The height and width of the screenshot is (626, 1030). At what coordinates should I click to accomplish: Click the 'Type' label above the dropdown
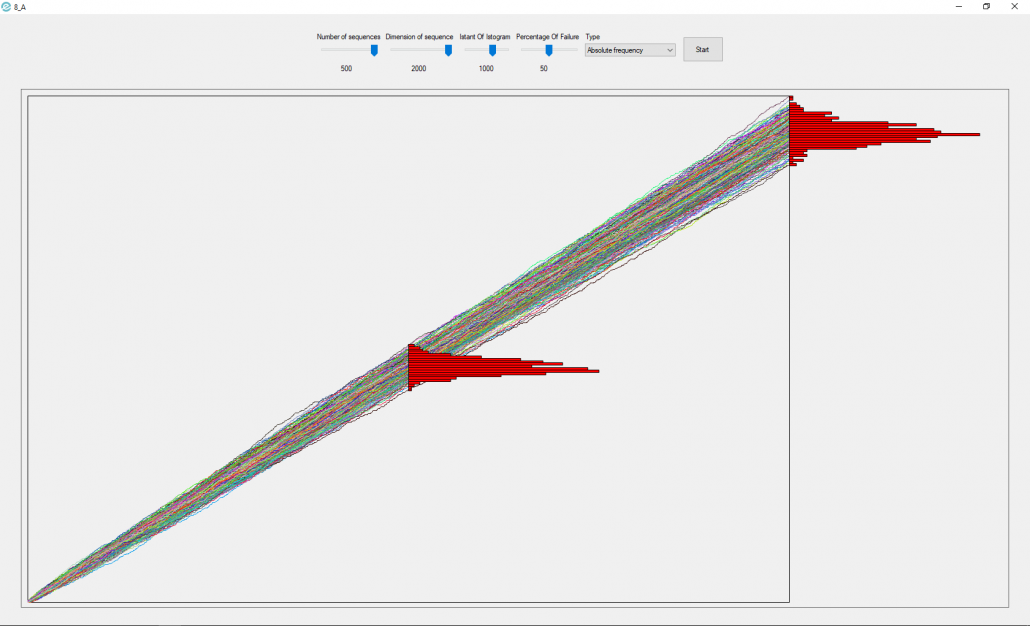tap(593, 37)
